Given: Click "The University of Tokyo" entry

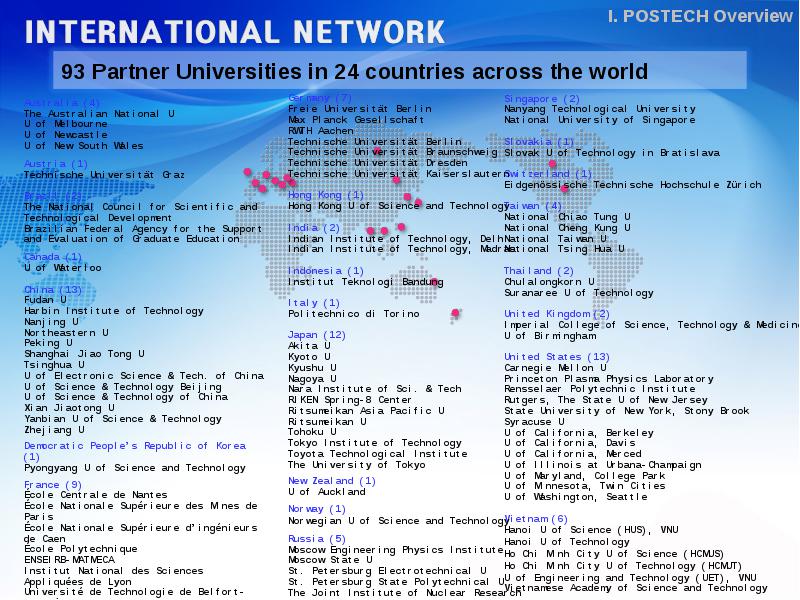Looking at the screenshot, I should click(x=357, y=464).
